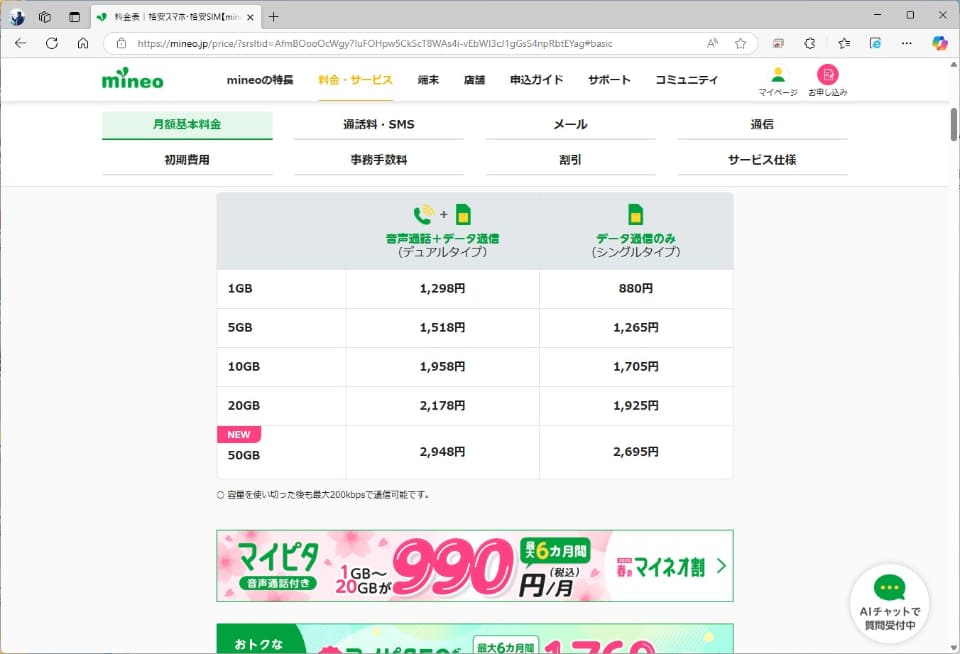Click the 2,948円 price cell

pyautogui.click(x=442, y=452)
